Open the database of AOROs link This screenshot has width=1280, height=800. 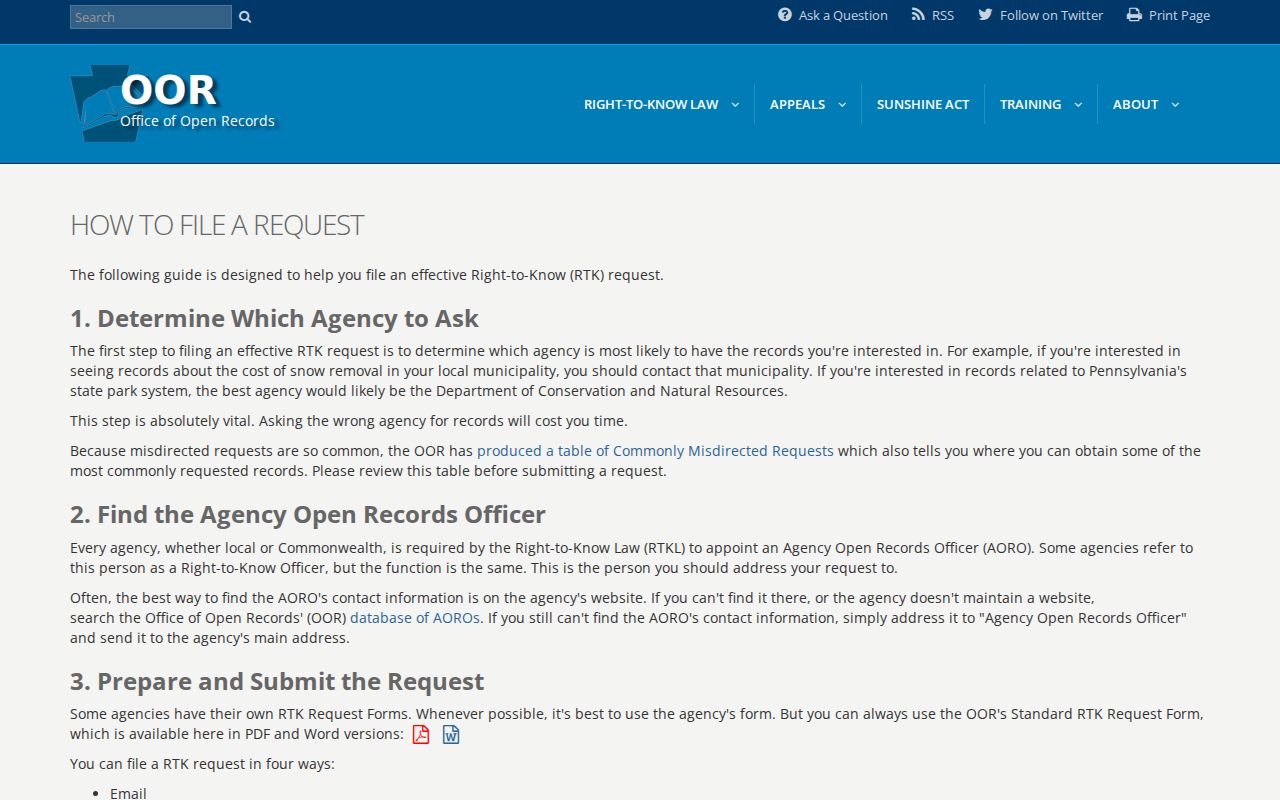[415, 618]
